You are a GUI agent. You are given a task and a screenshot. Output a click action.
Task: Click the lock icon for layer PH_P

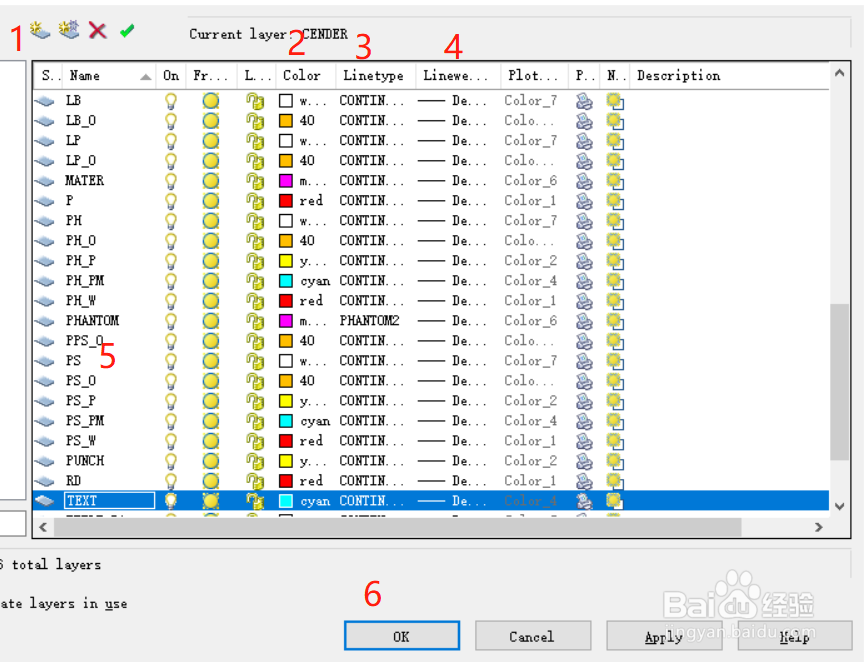click(x=255, y=261)
